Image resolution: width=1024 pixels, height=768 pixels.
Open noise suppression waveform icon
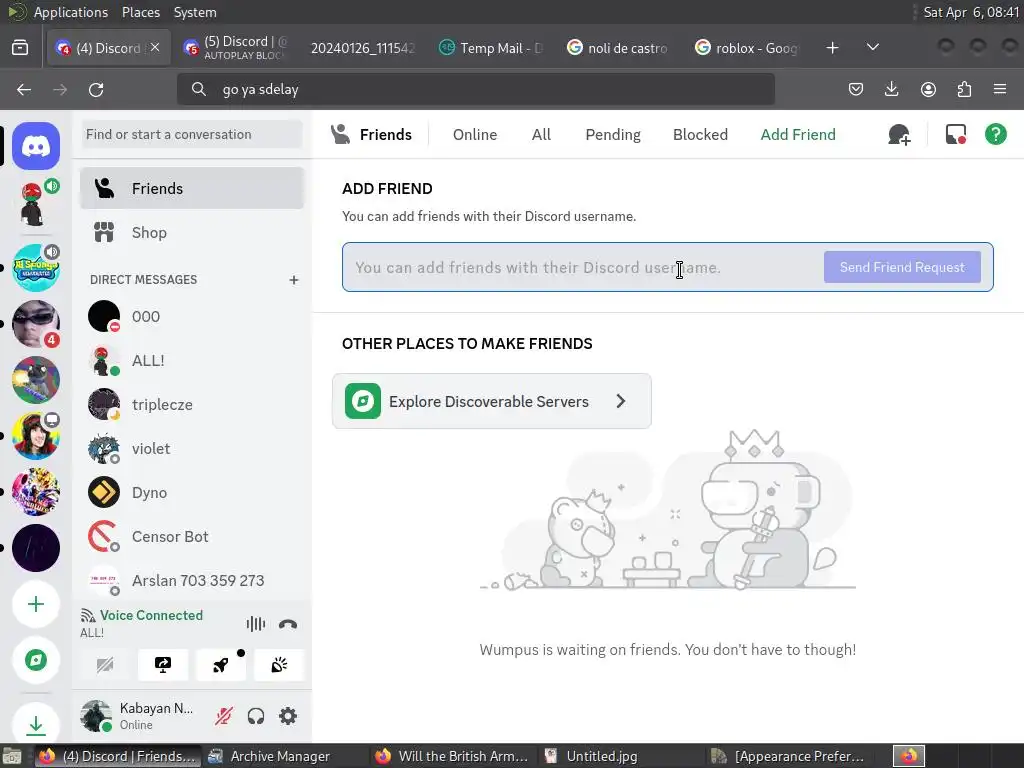[x=255, y=624]
